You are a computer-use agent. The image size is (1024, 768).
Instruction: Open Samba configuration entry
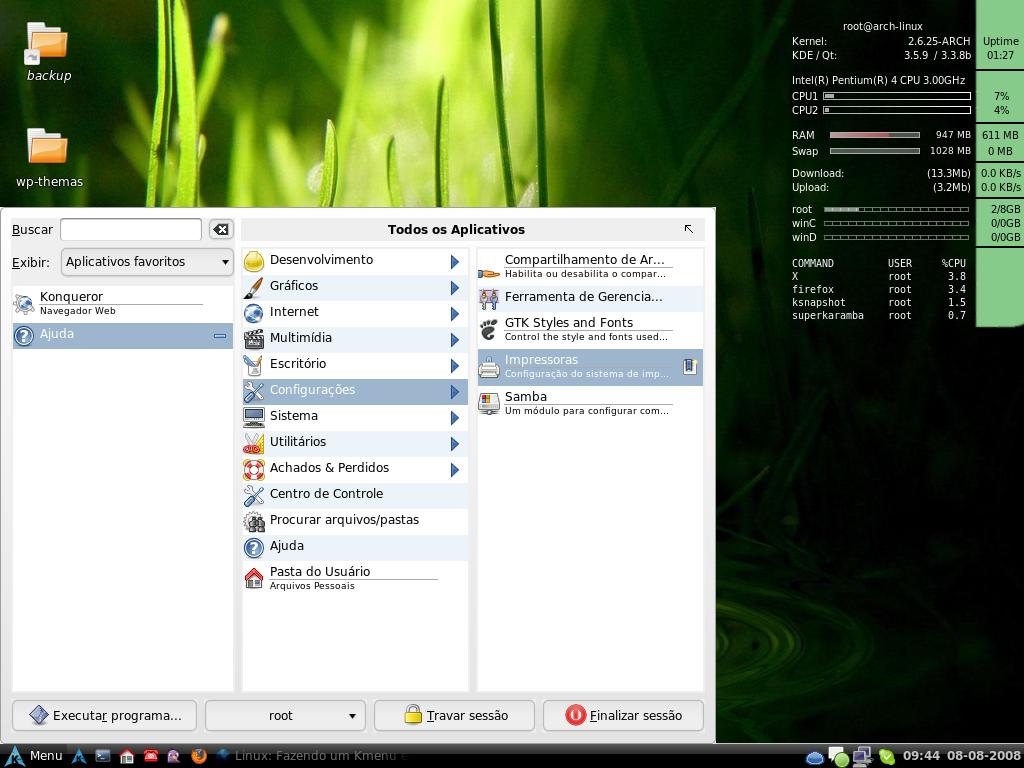[590, 403]
